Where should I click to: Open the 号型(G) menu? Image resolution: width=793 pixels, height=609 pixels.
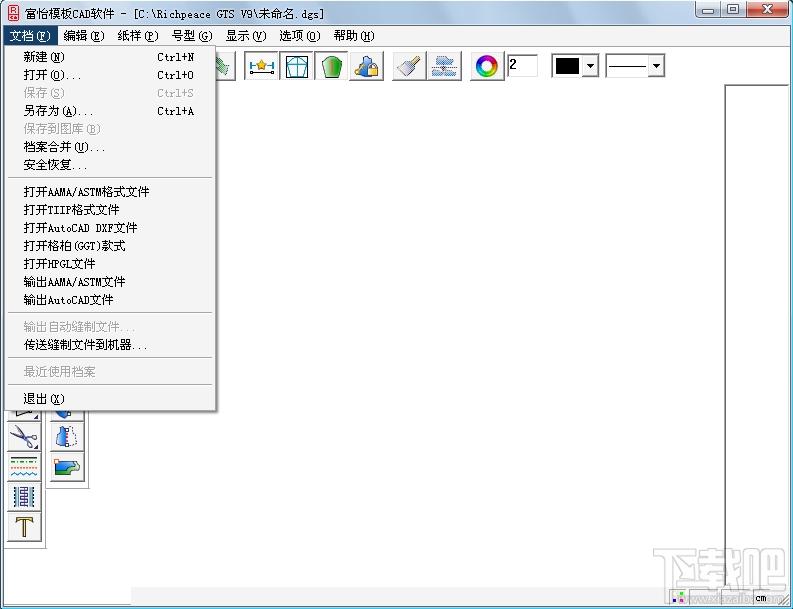[192, 36]
